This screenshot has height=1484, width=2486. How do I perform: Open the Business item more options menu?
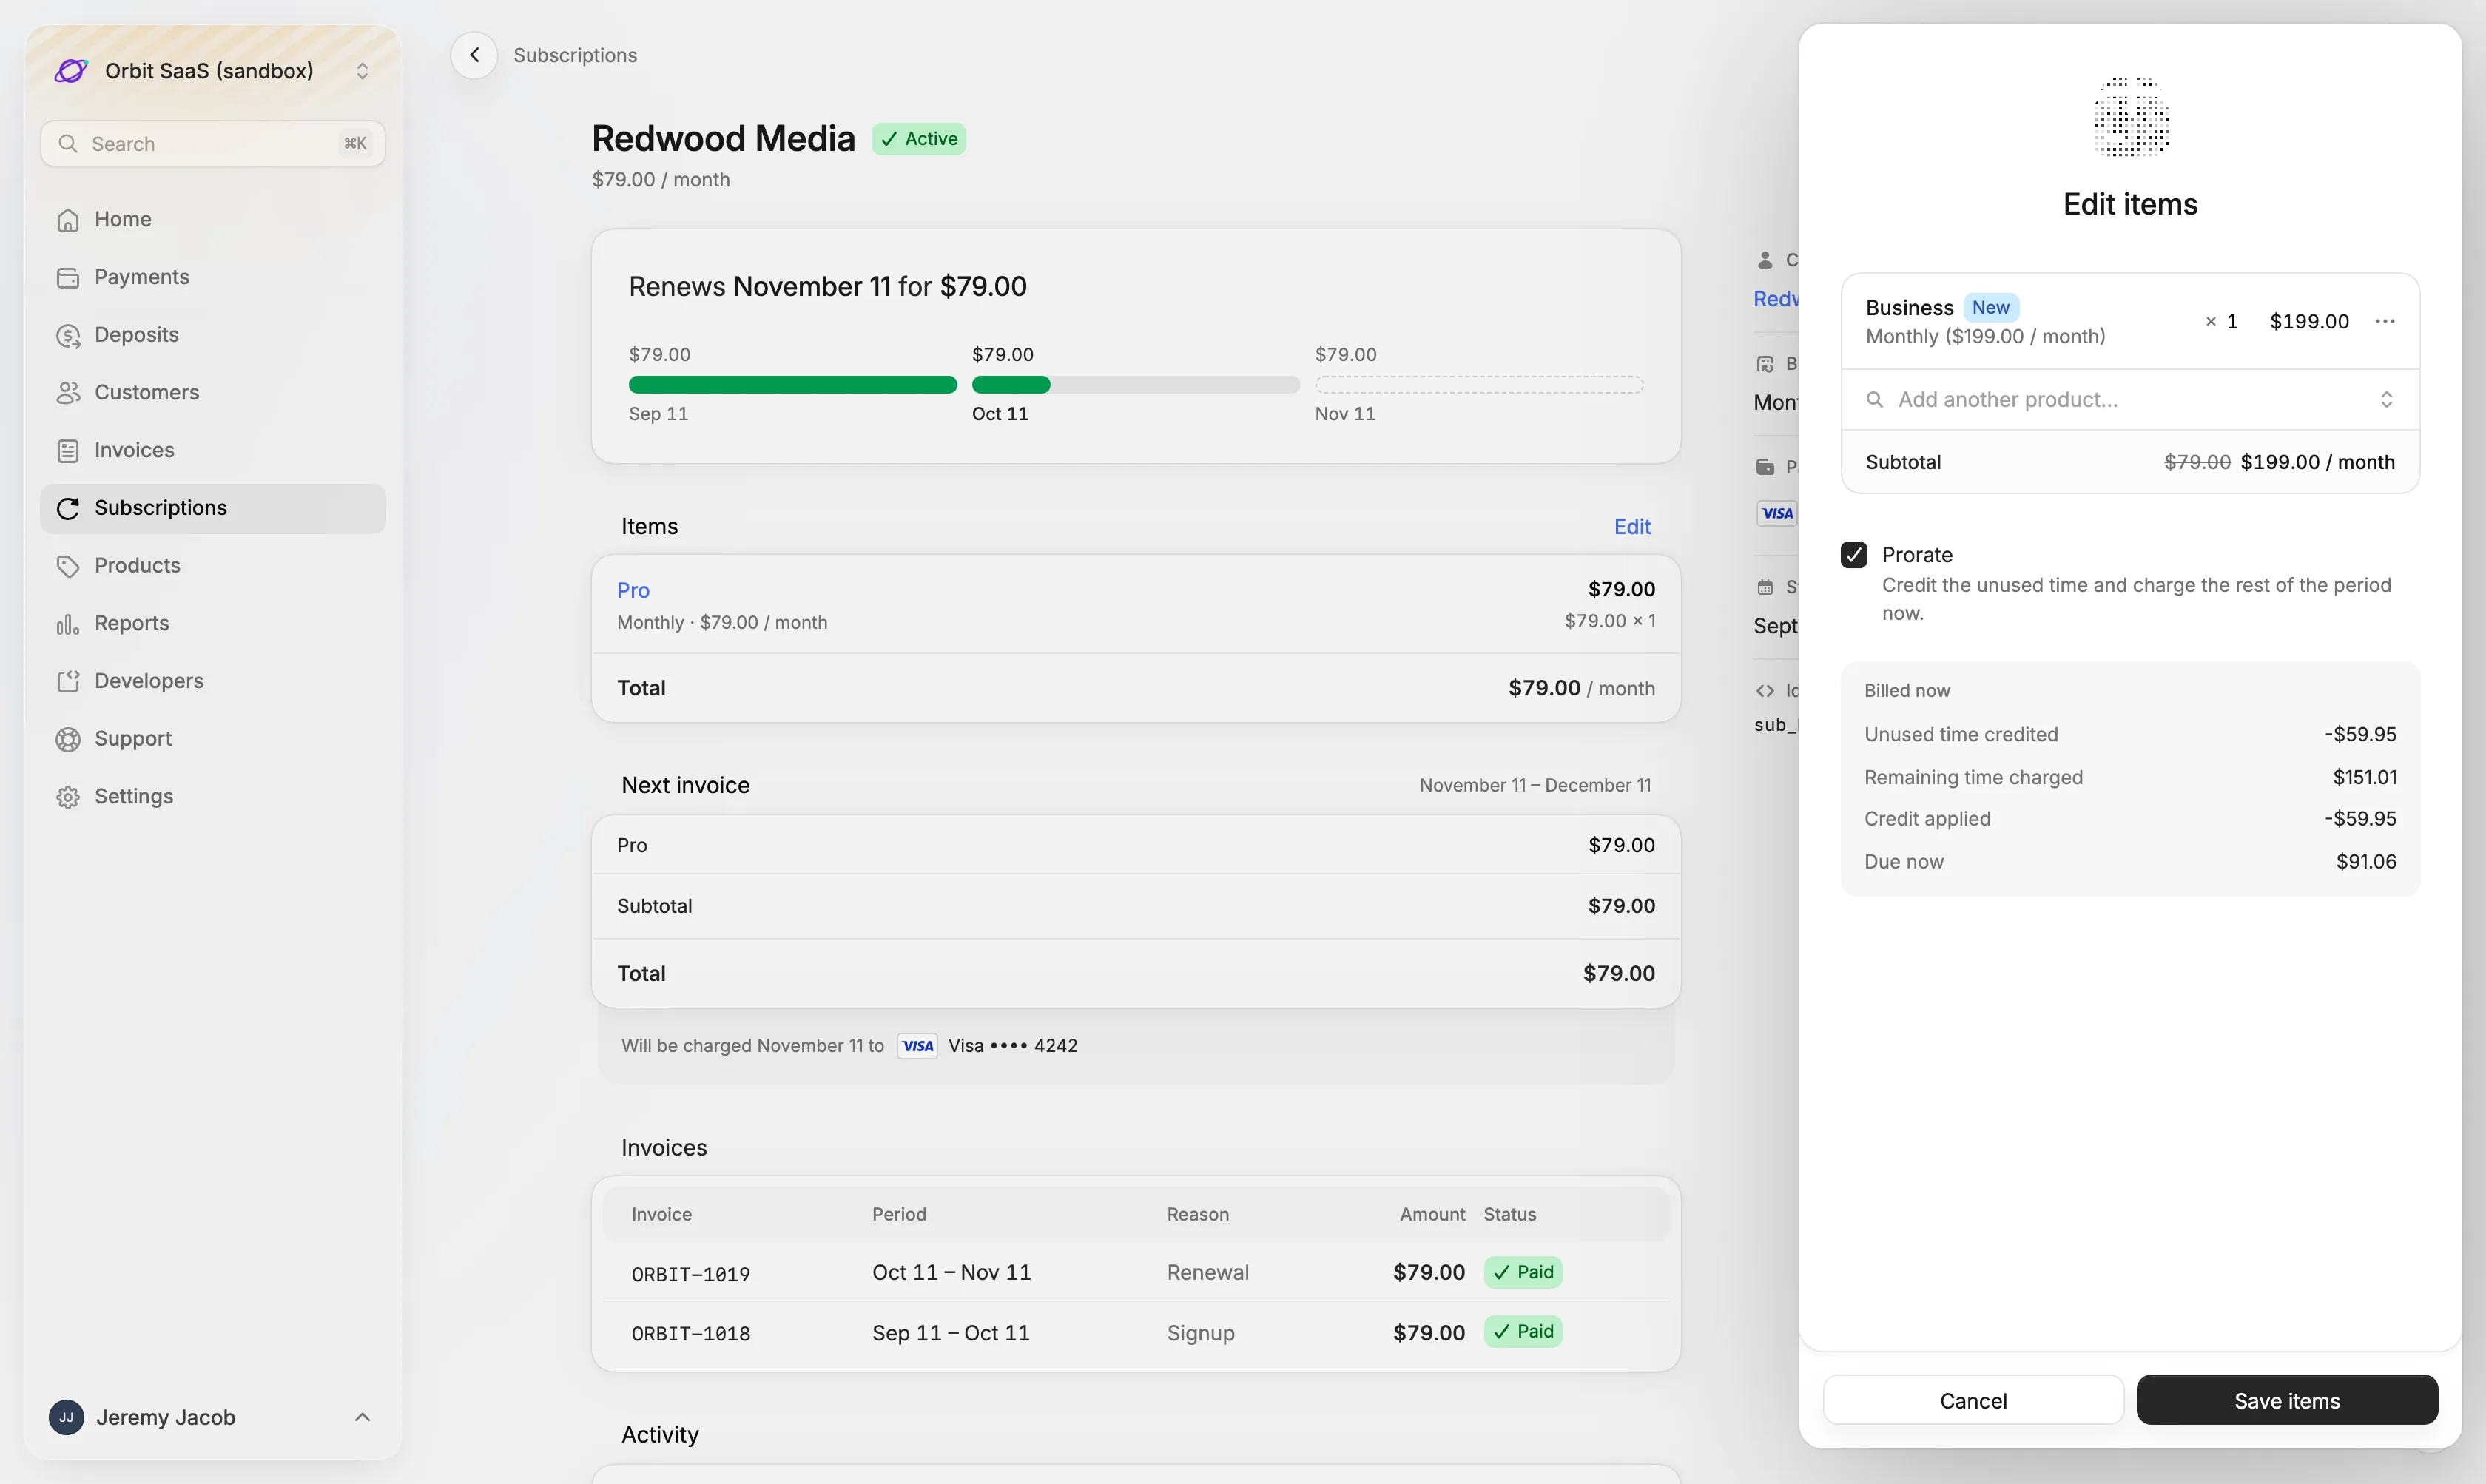click(2385, 321)
